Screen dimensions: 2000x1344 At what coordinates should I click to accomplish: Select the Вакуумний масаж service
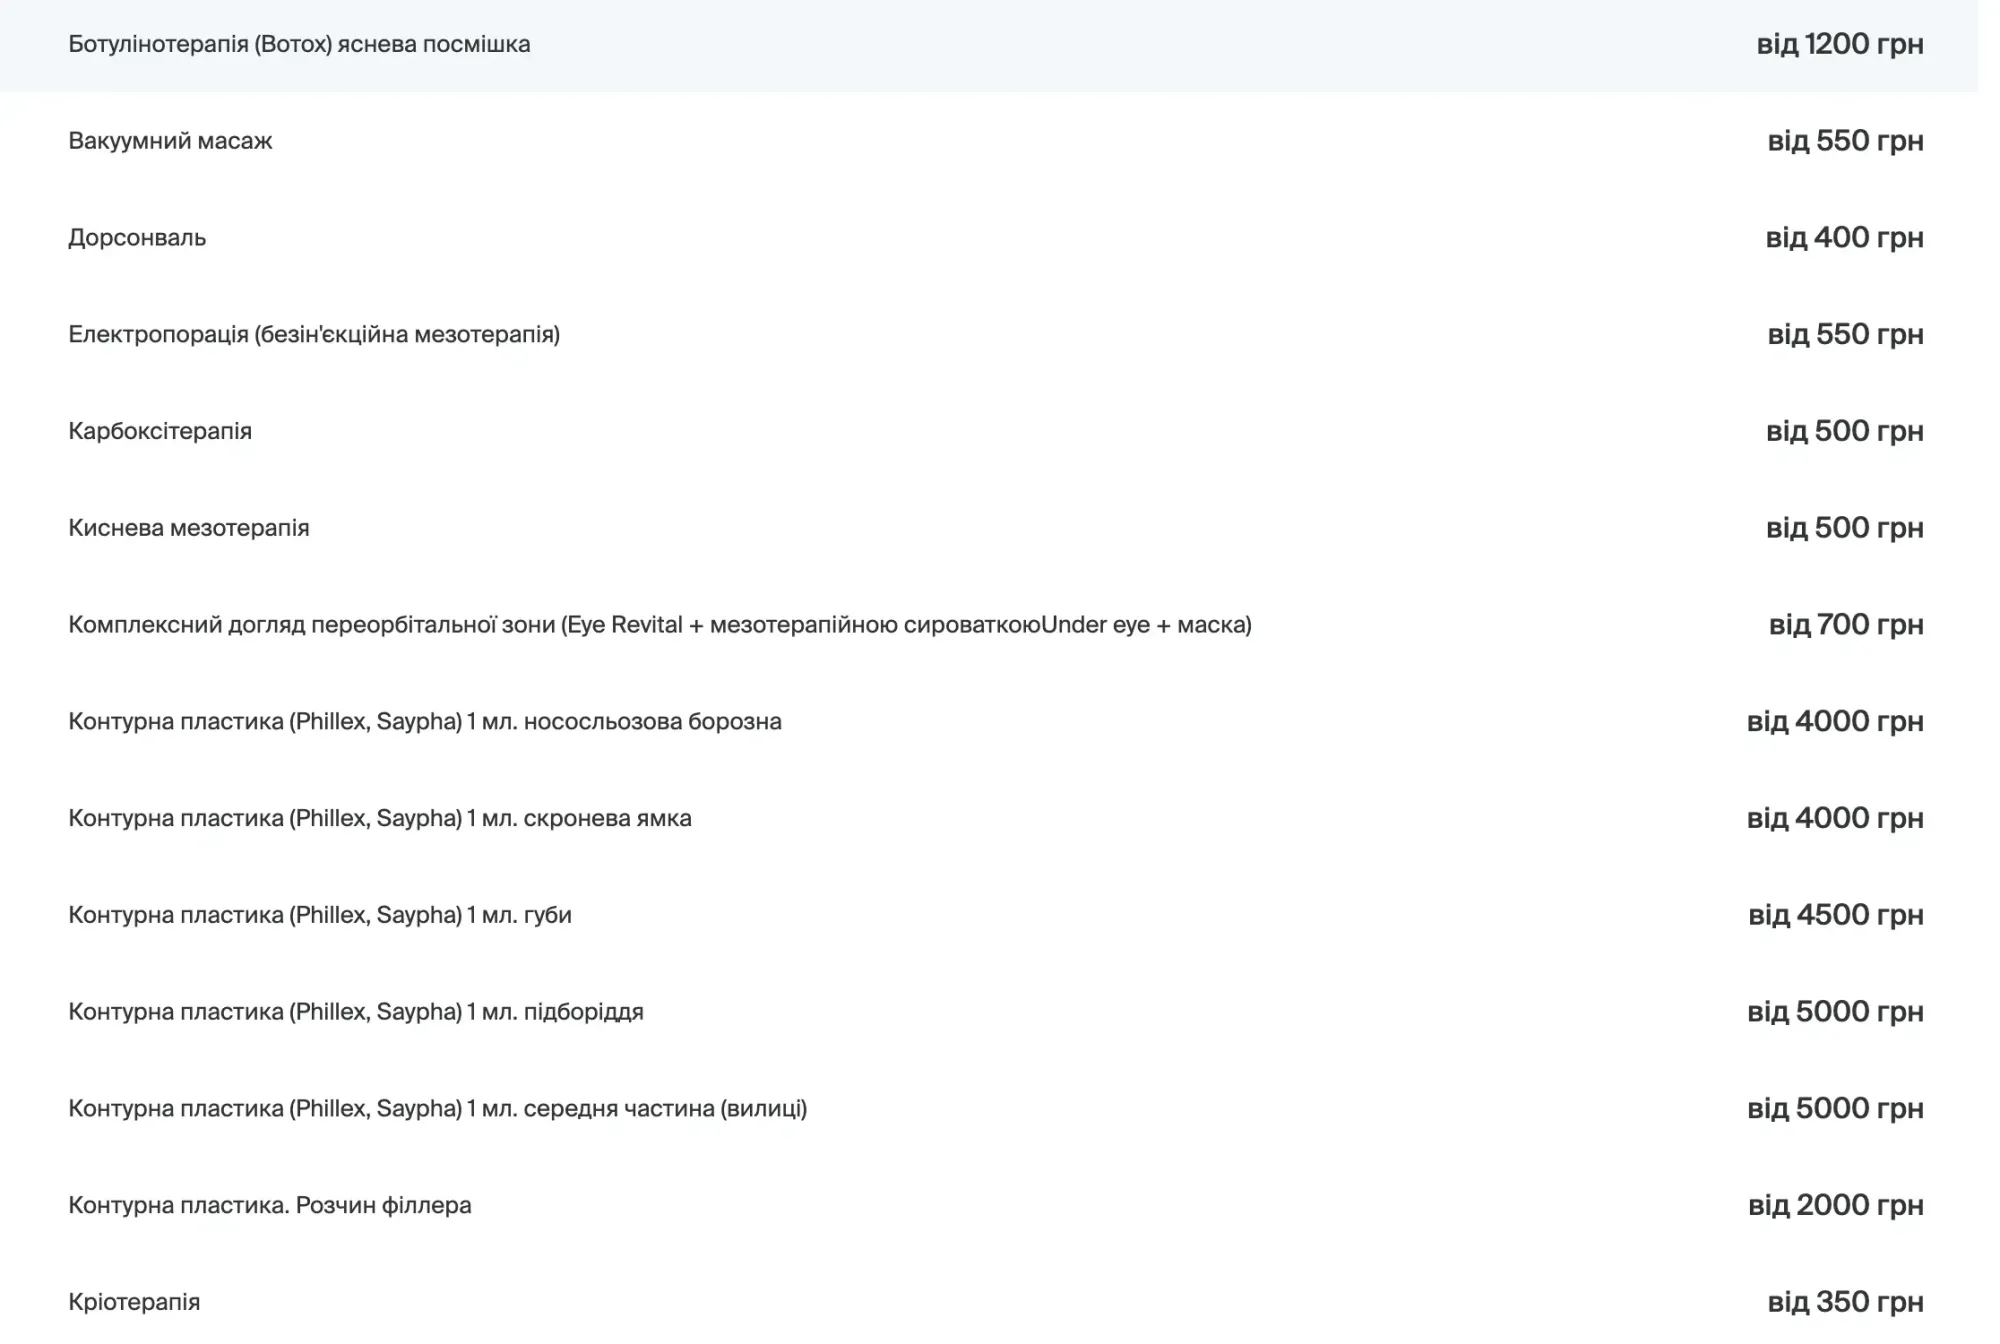pos(170,141)
